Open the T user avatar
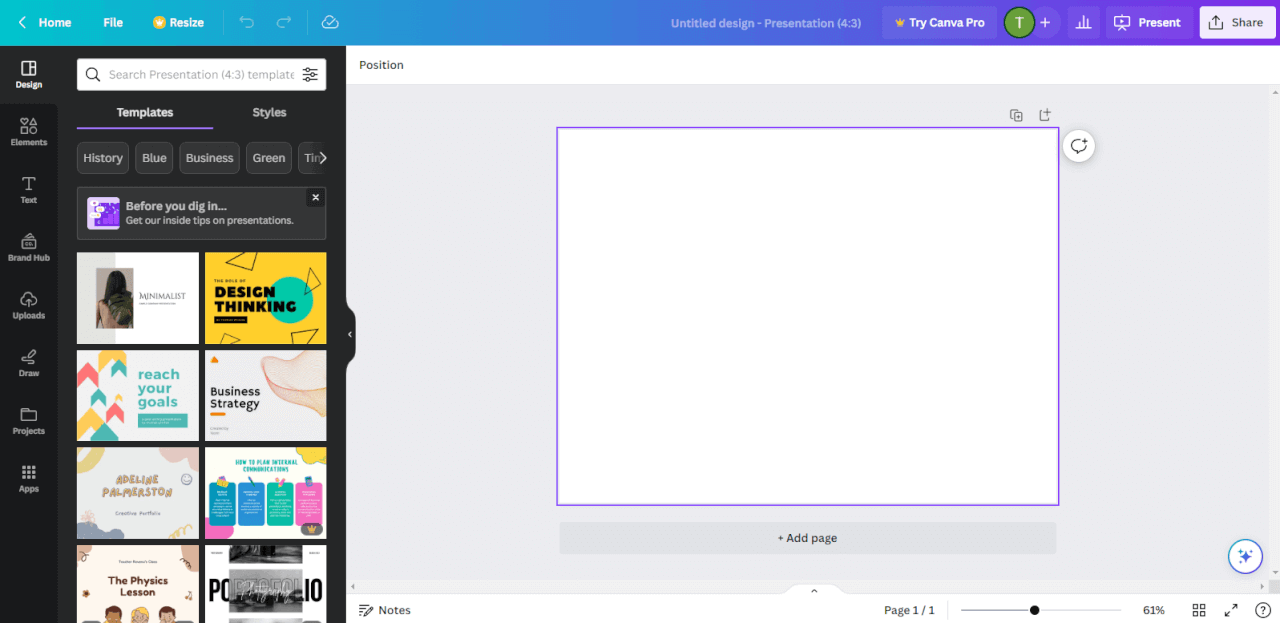 (1019, 22)
